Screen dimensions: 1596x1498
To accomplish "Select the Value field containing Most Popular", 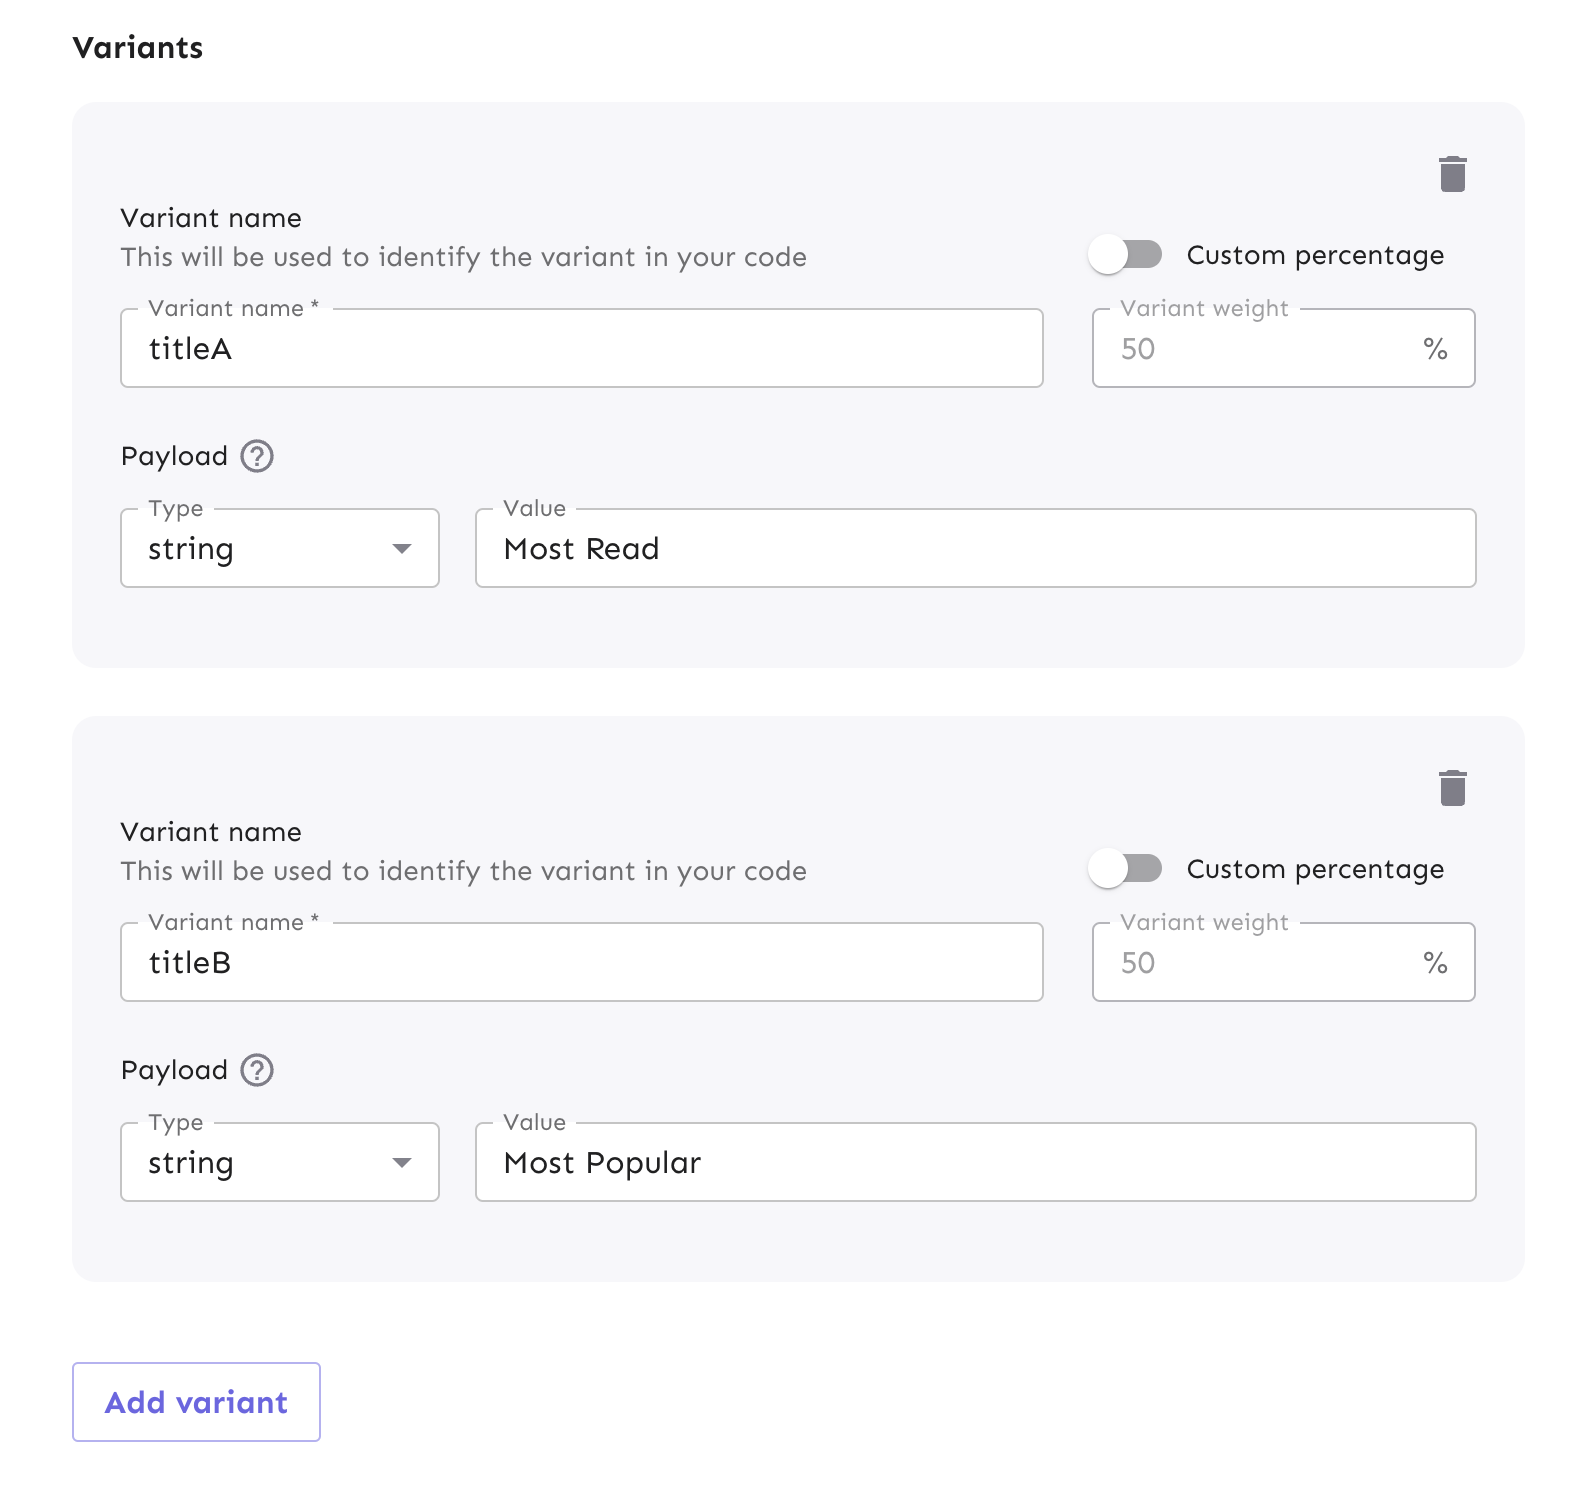I will coord(975,1162).
